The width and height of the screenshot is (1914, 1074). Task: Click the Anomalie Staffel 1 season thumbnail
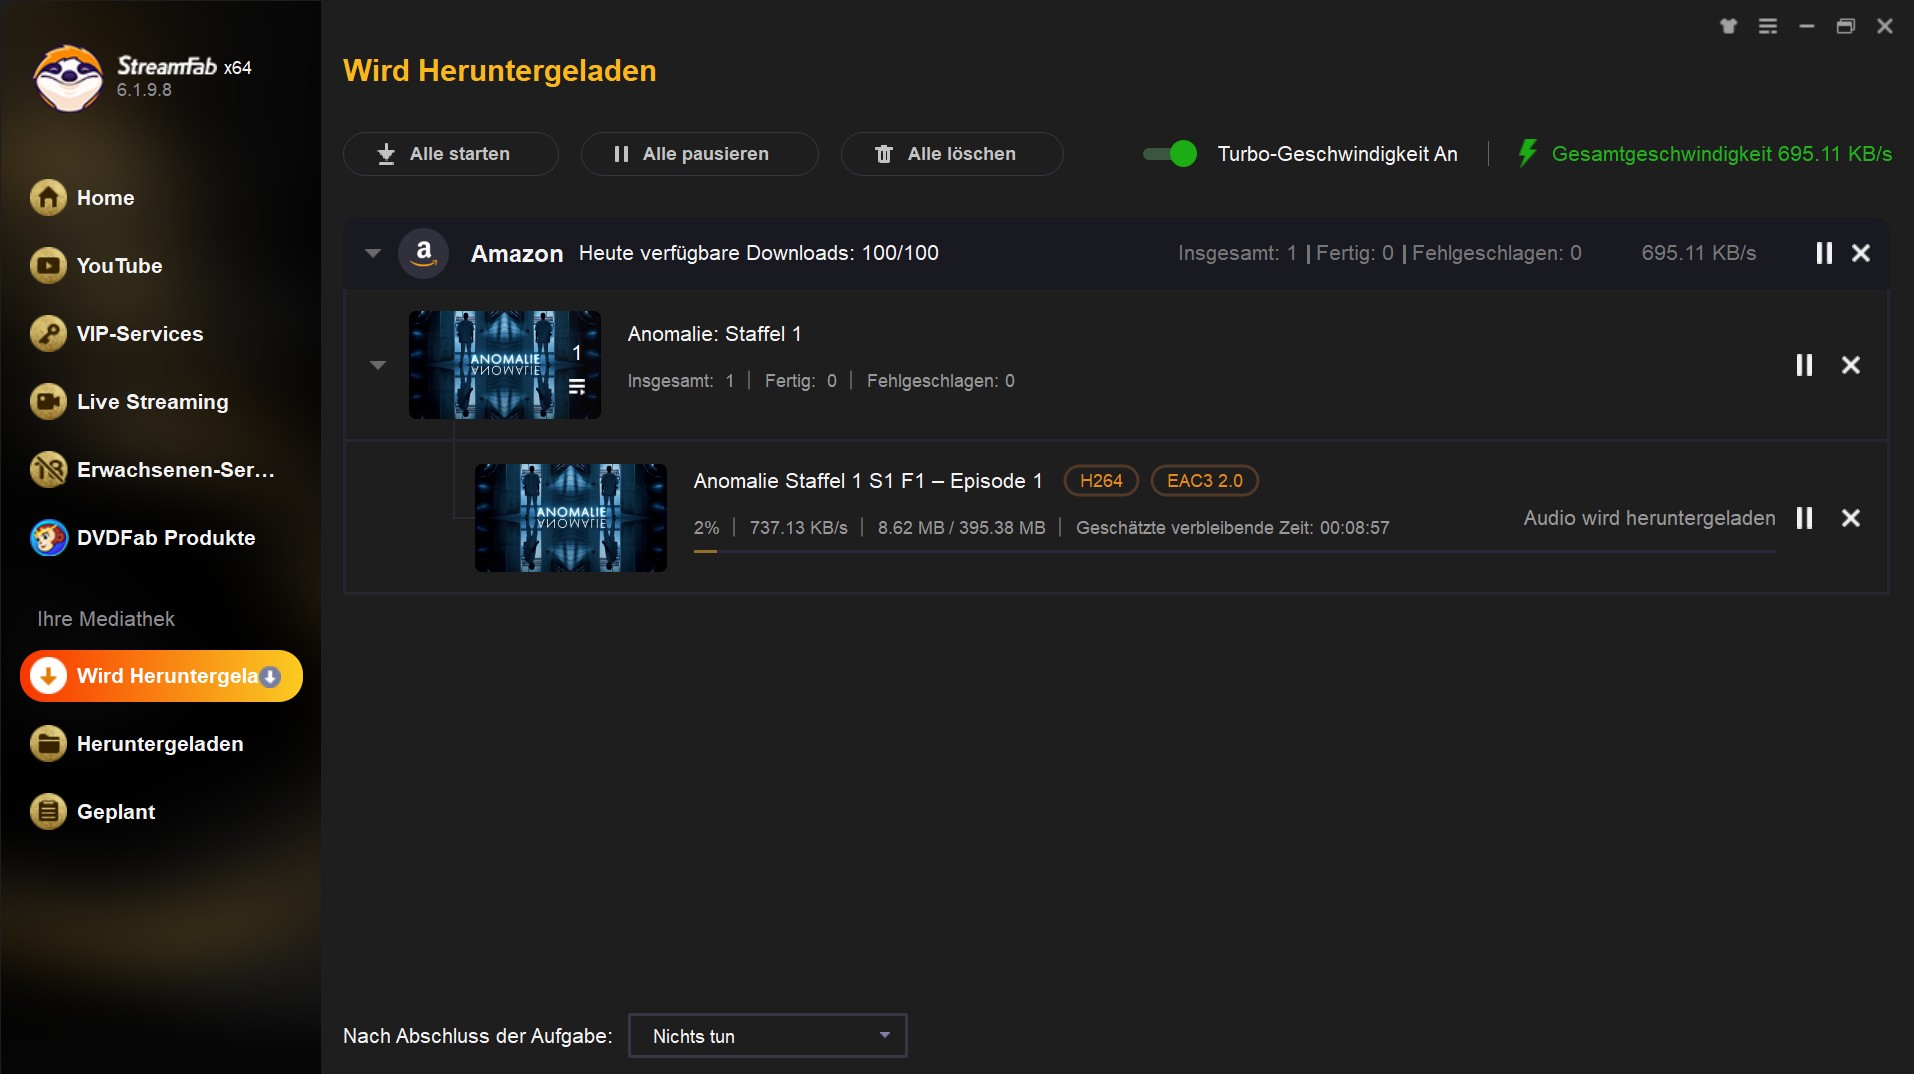click(505, 365)
